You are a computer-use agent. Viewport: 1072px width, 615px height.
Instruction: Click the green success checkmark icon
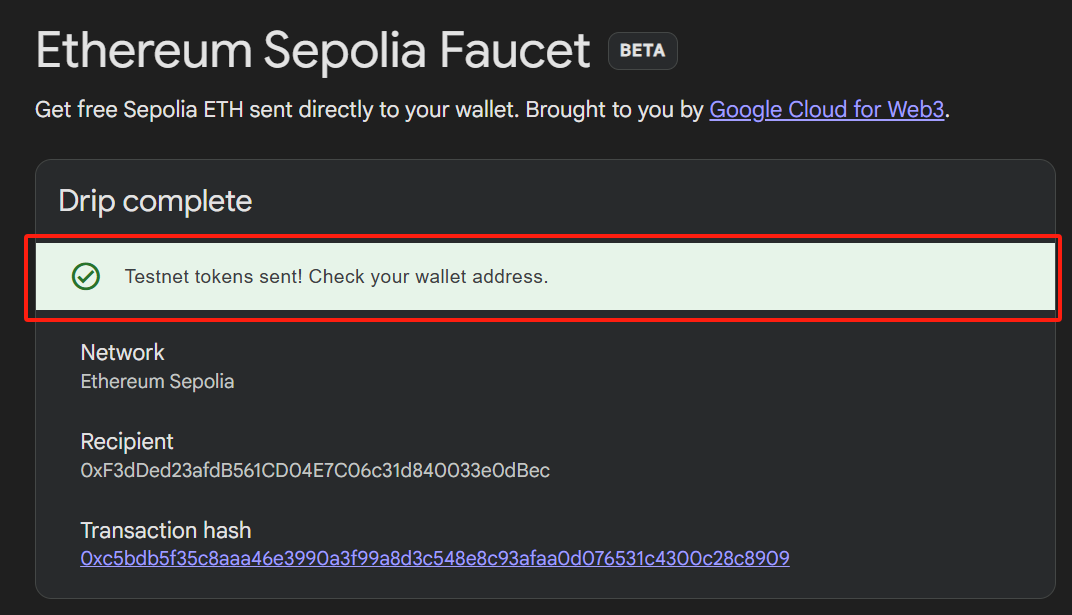(86, 276)
